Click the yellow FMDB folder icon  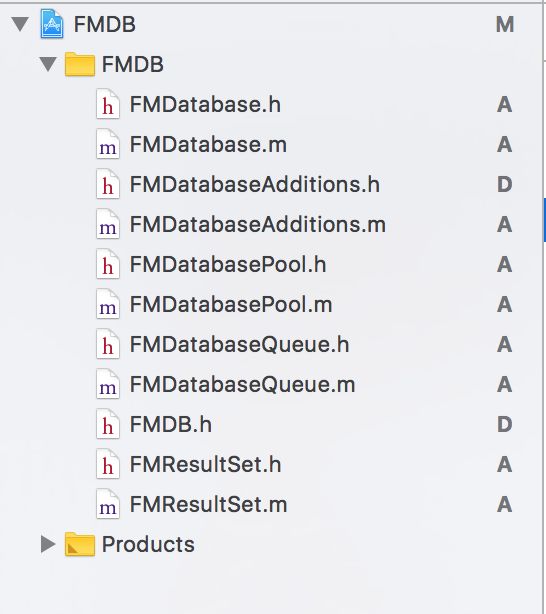pyautogui.click(x=80, y=64)
